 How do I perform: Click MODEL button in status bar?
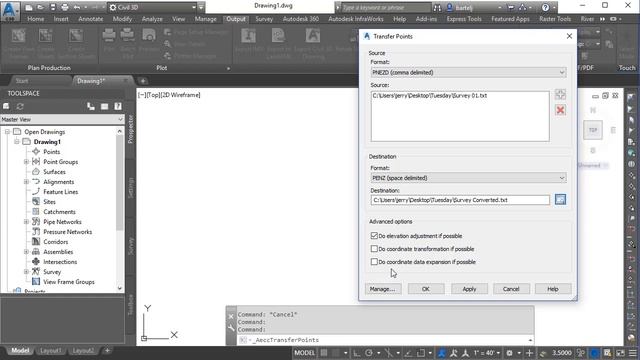304,353
